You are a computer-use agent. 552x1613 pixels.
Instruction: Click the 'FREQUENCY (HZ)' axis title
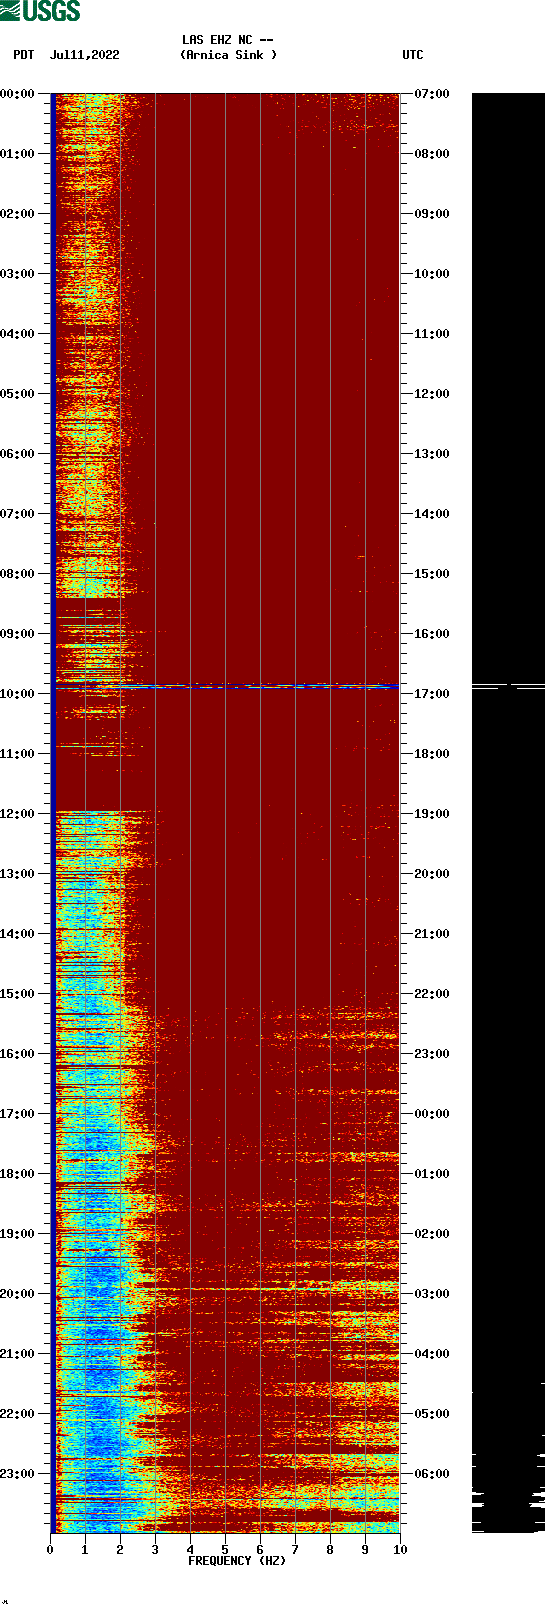point(237,1561)
